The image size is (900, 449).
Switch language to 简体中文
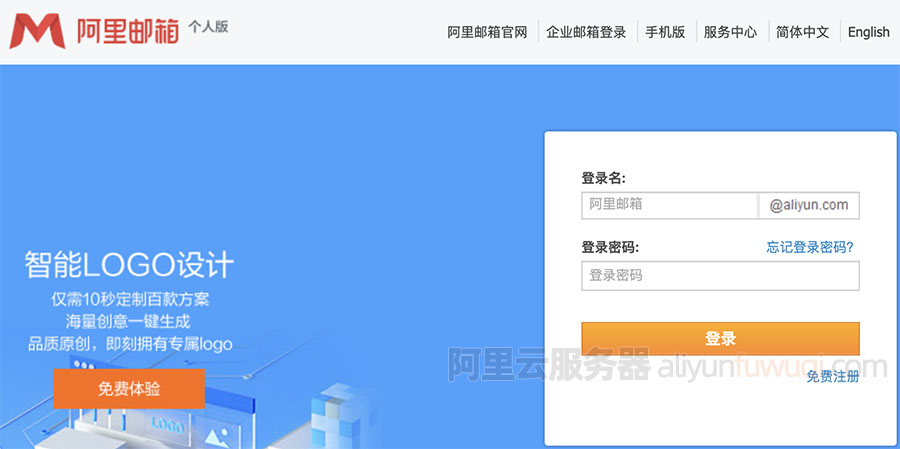pyautogui.click(x=802, y=32)
